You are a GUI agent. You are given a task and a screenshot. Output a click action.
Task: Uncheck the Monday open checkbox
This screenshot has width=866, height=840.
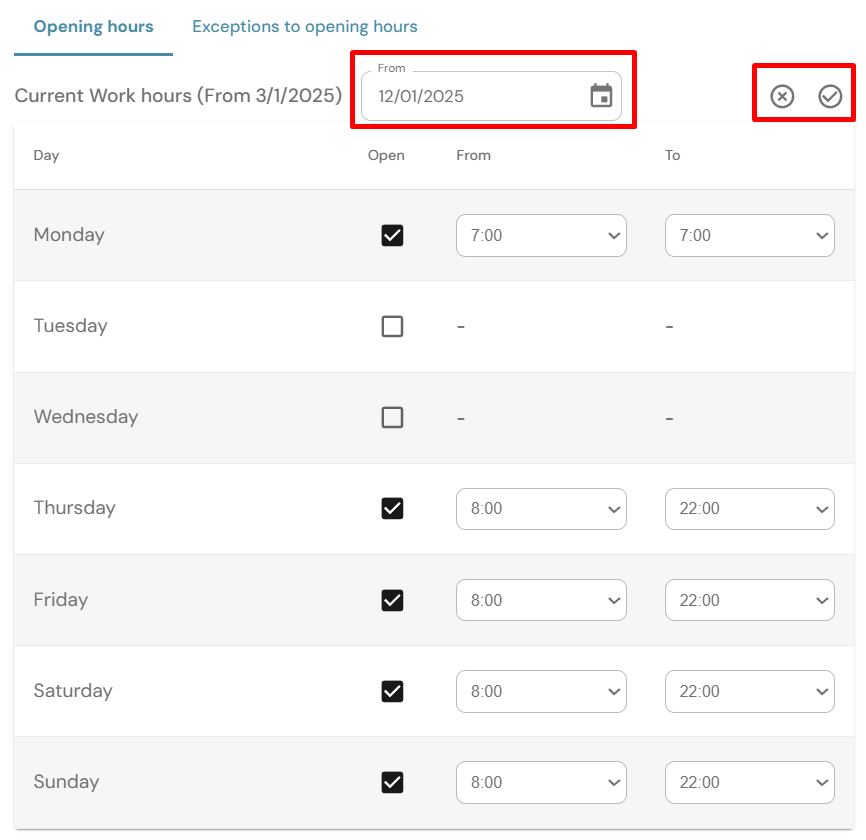[x=392, y=235]
